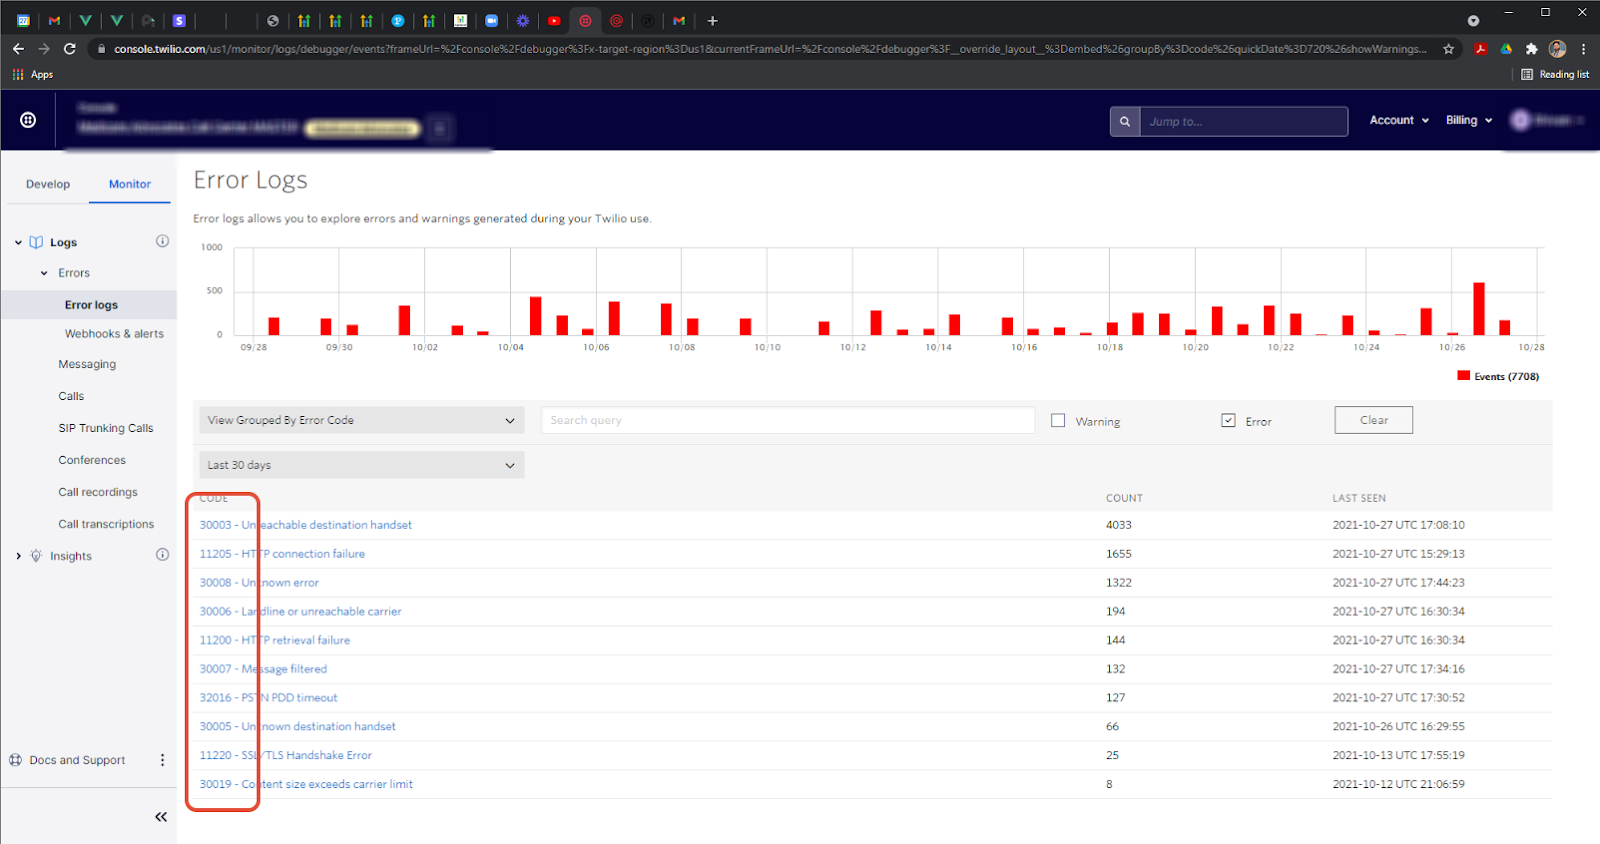Click the Adobe Acrobat extension icon
Viewport: 1600px width, 844px height.
[1480, 48]
